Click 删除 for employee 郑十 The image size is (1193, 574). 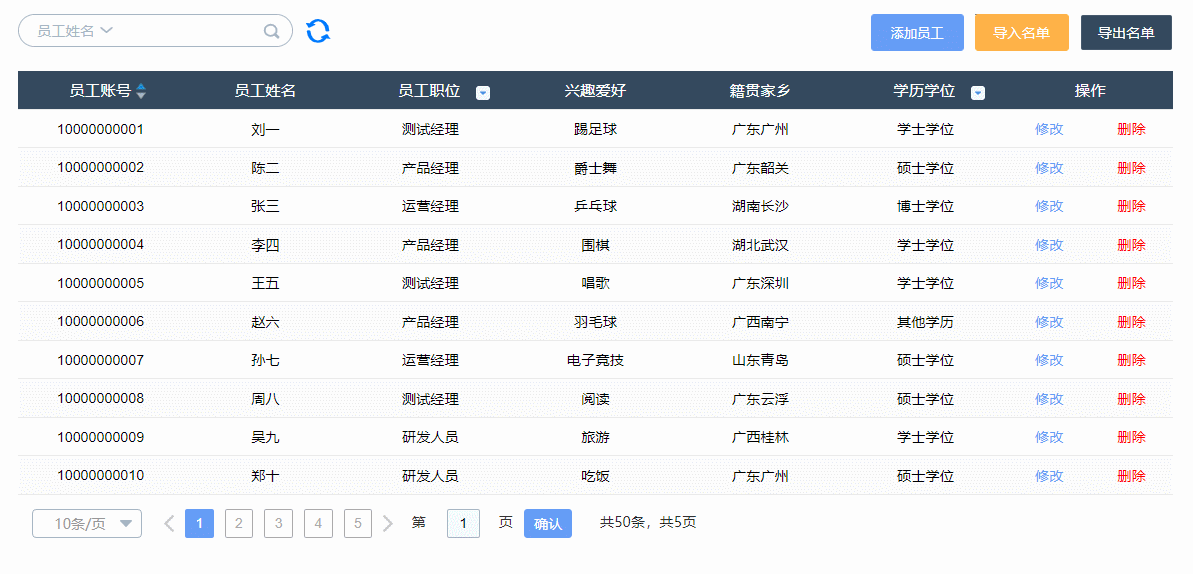click(x=1131, y=477)
